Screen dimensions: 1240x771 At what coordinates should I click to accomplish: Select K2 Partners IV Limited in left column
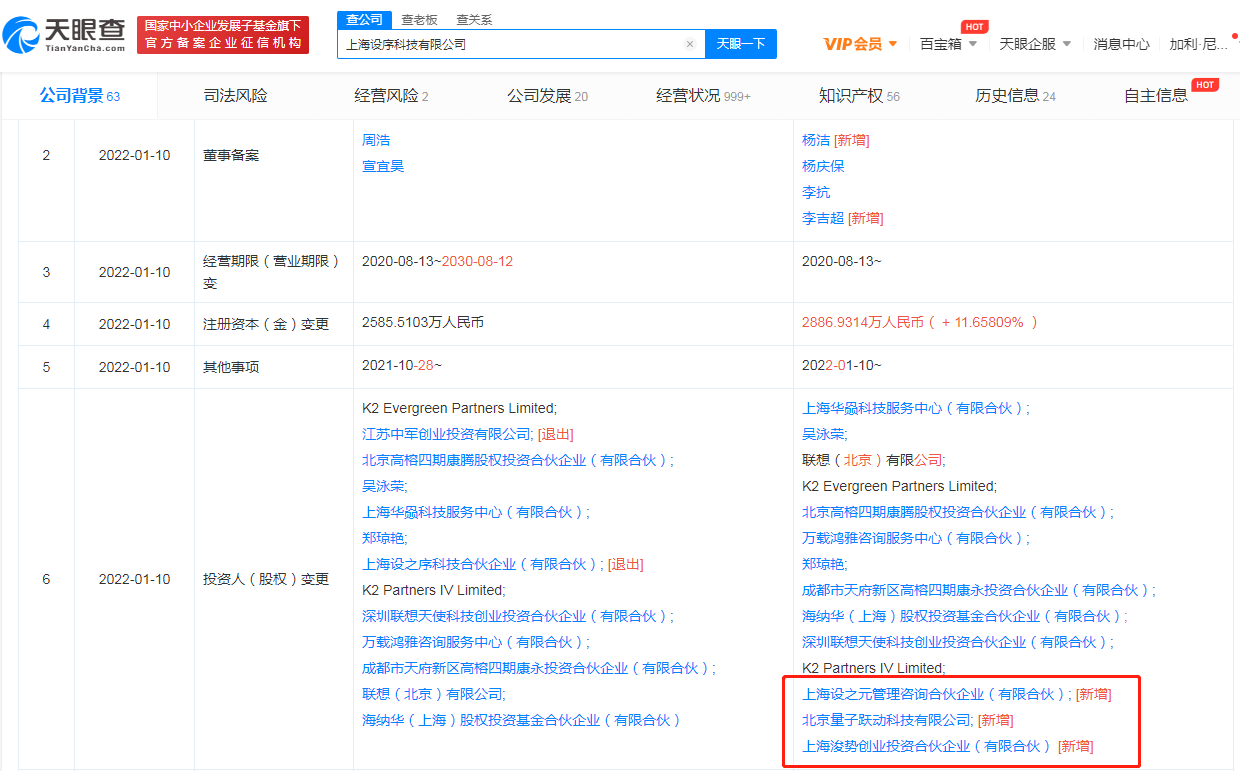coord(433,590)
